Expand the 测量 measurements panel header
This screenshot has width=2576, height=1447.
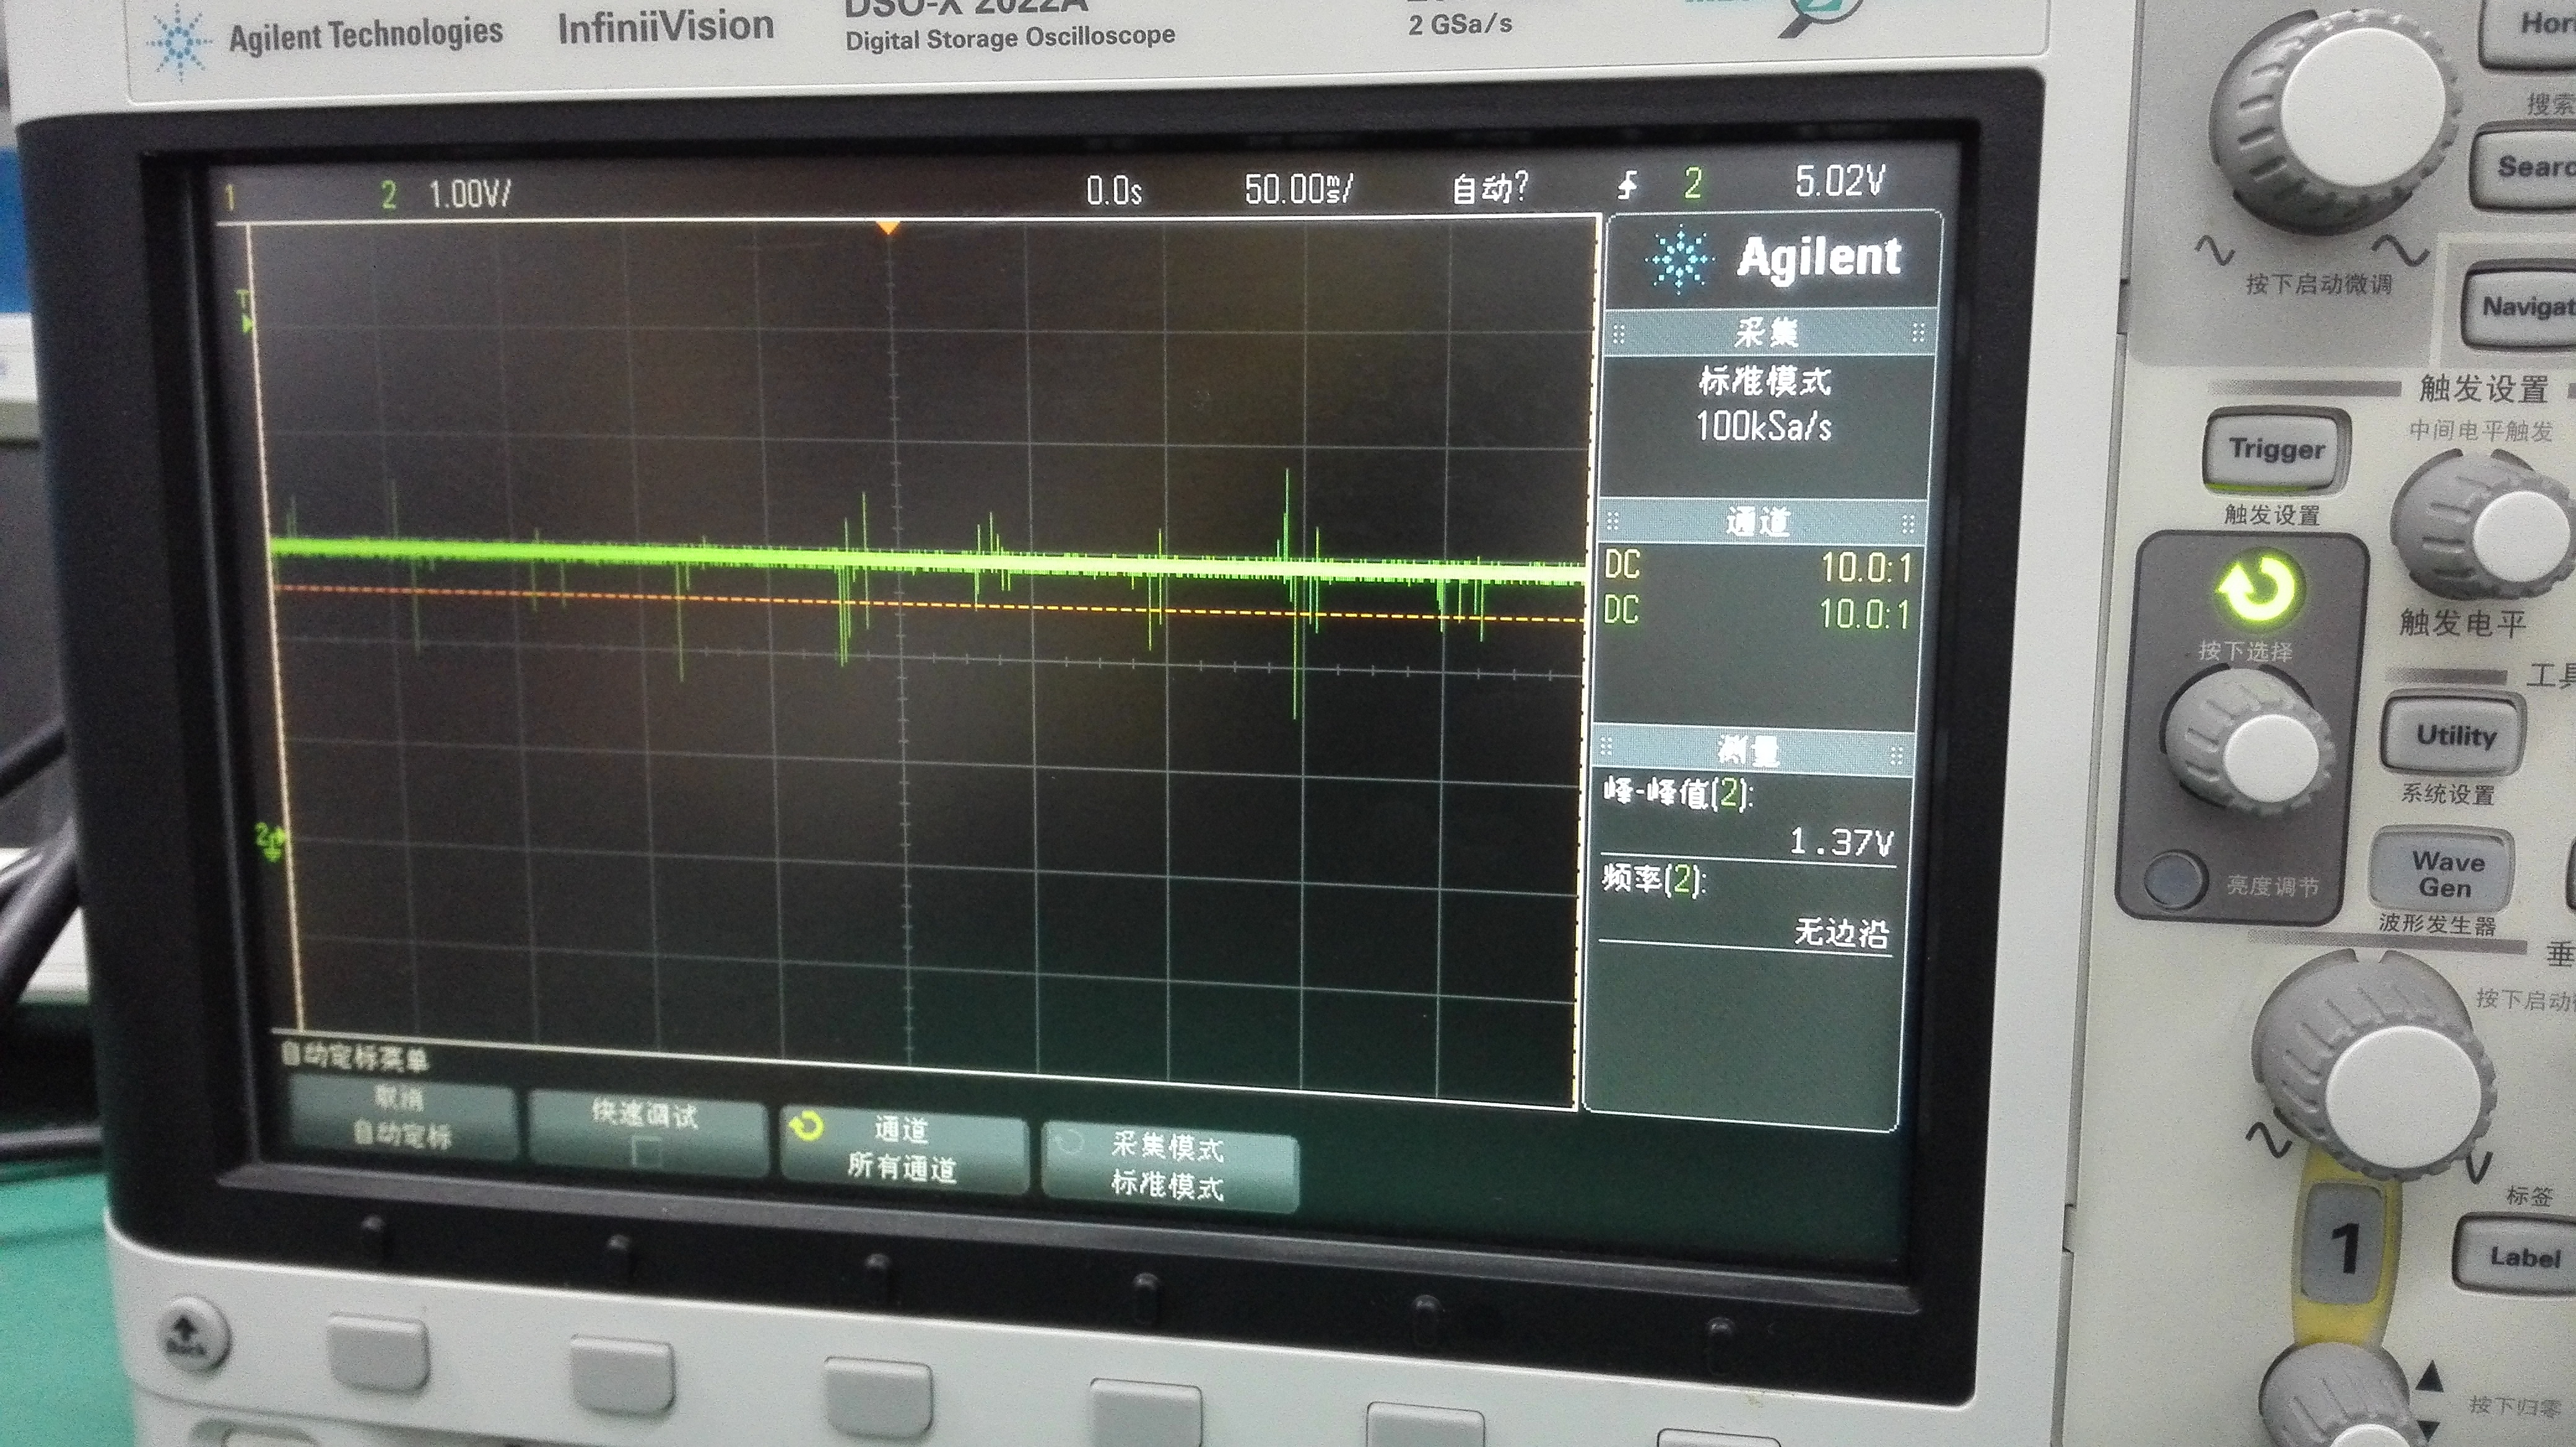(x=1751, y=749)
